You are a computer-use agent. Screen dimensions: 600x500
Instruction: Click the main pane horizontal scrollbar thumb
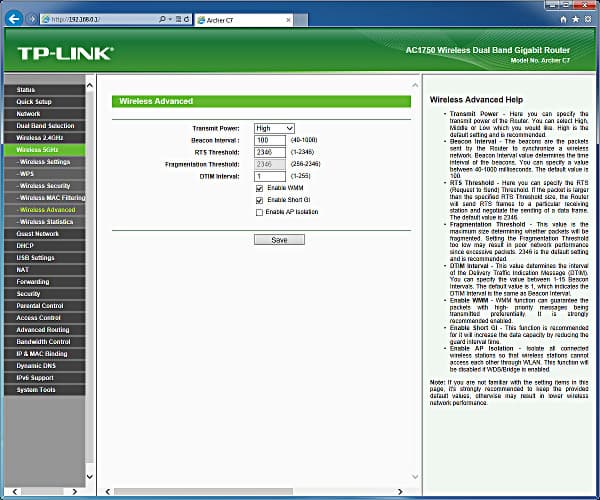[x=203, y=492]
